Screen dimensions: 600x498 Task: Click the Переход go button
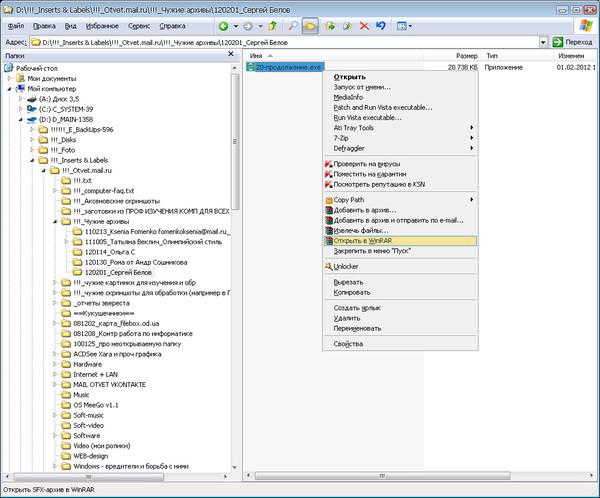pos(573,42)
